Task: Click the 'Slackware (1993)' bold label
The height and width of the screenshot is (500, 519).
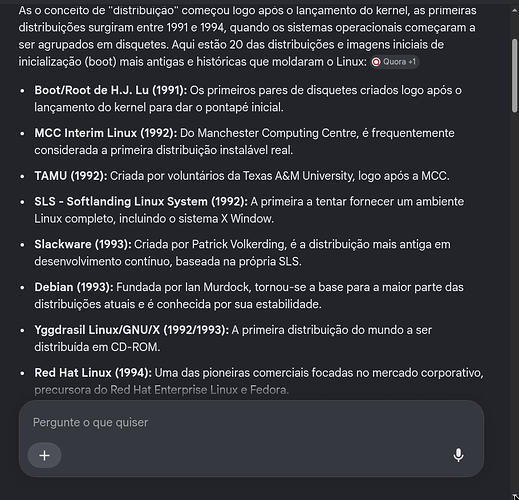Action: tap(83, 244)
